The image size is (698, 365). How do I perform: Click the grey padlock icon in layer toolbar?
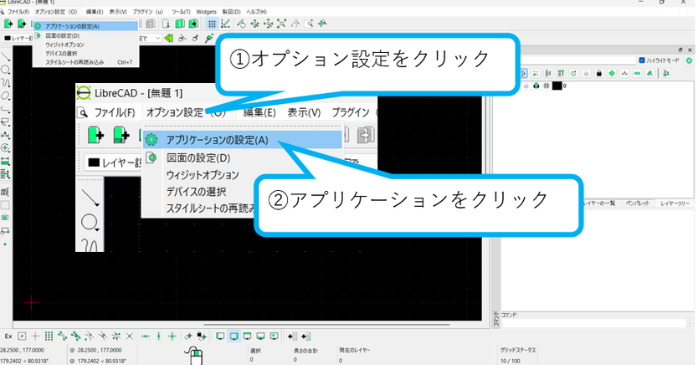click(x=586, y=73)
